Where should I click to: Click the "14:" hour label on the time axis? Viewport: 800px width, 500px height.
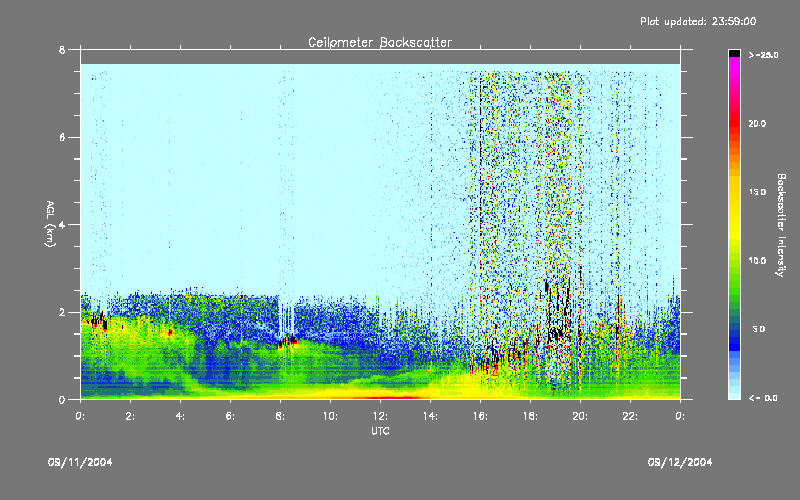pos(430,416)
